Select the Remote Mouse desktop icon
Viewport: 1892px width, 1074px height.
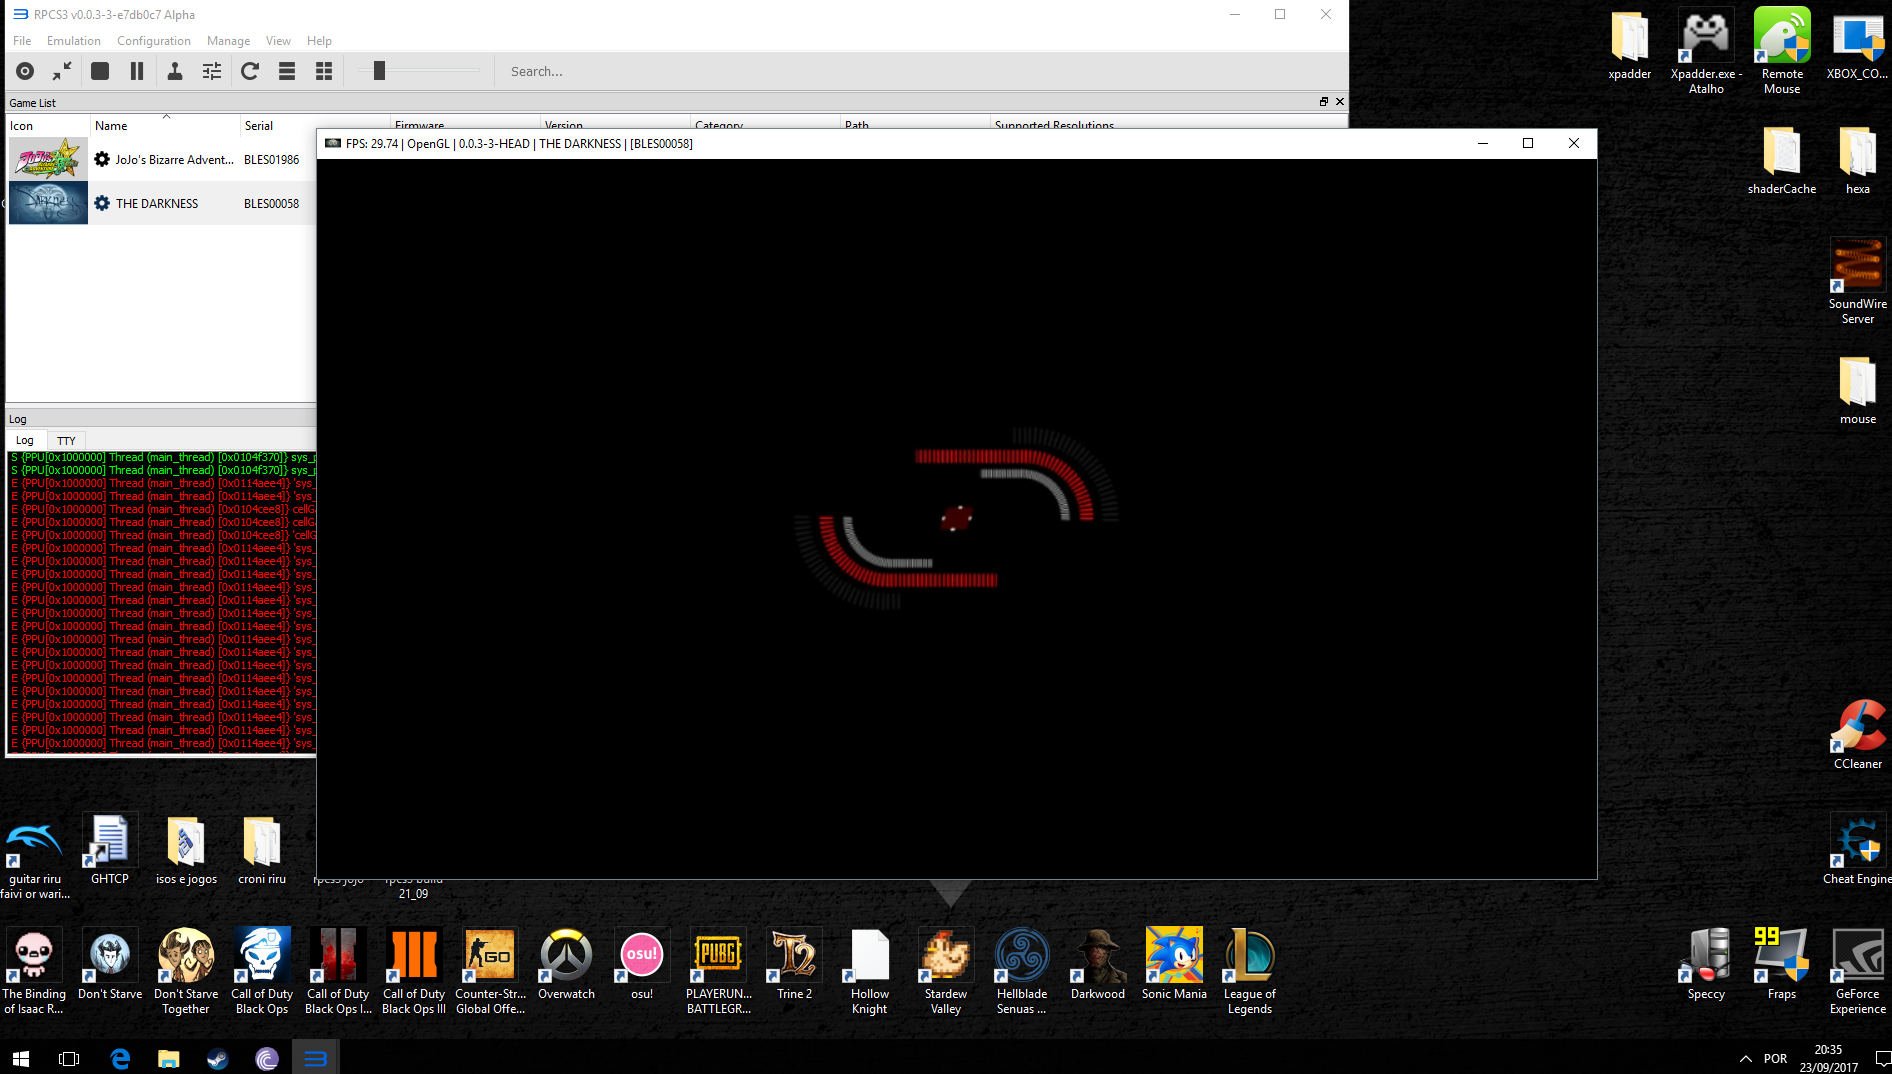[1782, 52]
